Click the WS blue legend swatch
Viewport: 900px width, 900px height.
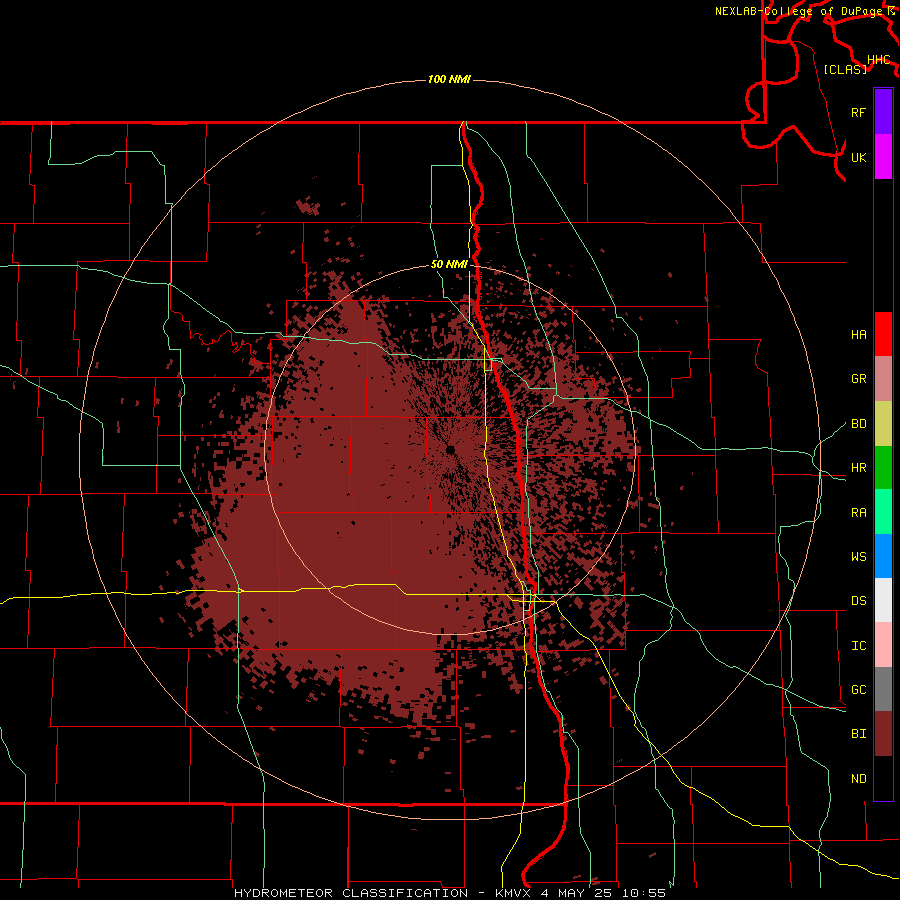point(883,556)
